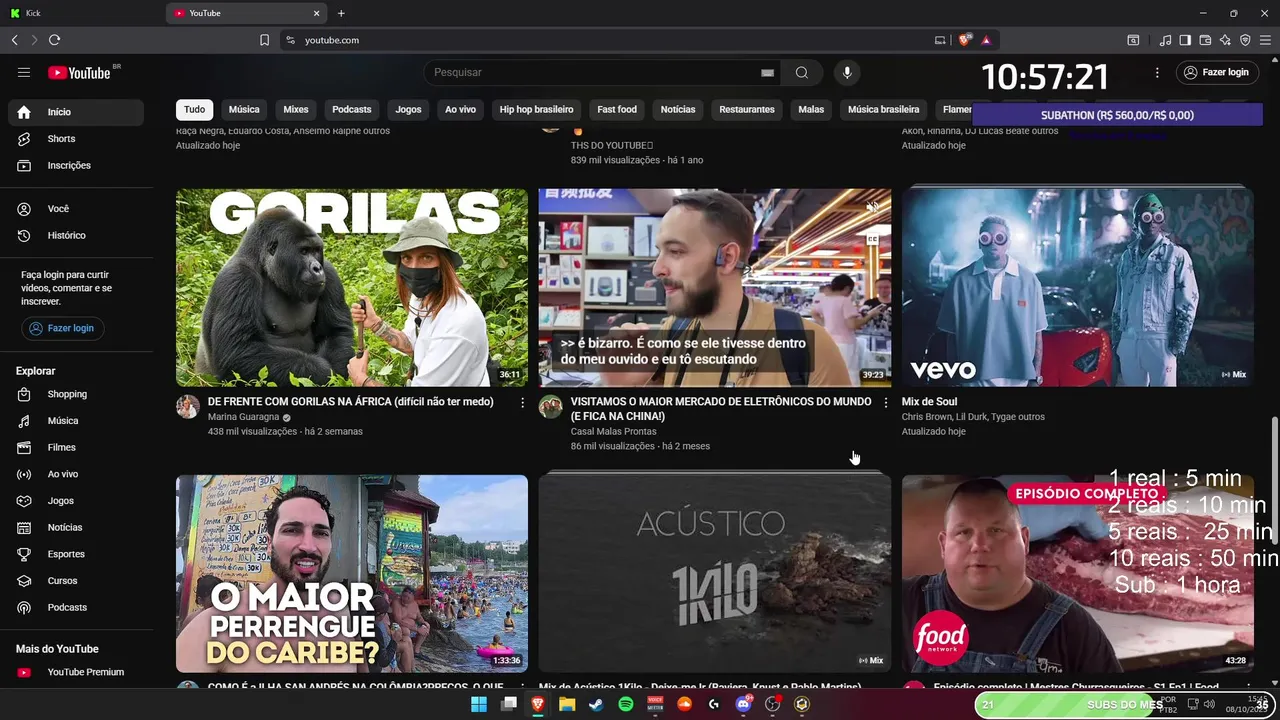Image resolution: width=1280 pixels, height=720 pixels.
Task: Open DE FRENTE COM GORILAS video title
Action: [350, 402]
